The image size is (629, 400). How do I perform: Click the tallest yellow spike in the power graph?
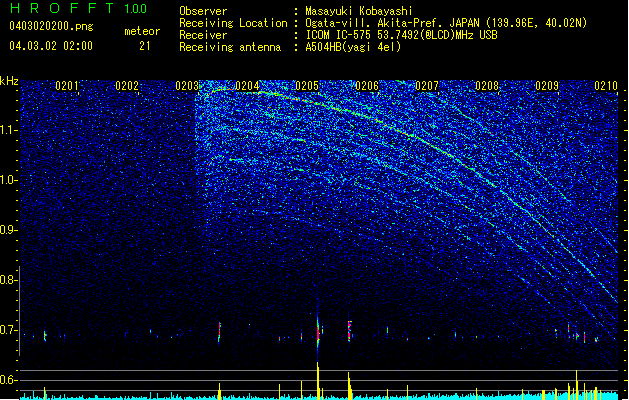tap(318, 380)
